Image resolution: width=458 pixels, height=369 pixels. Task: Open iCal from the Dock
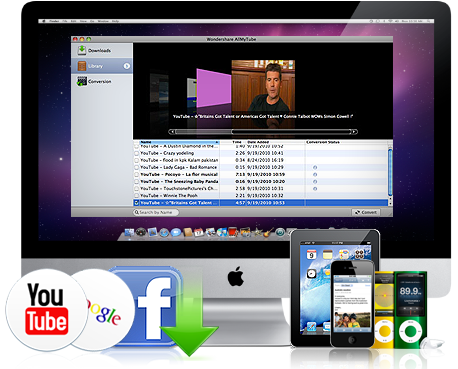199,232
